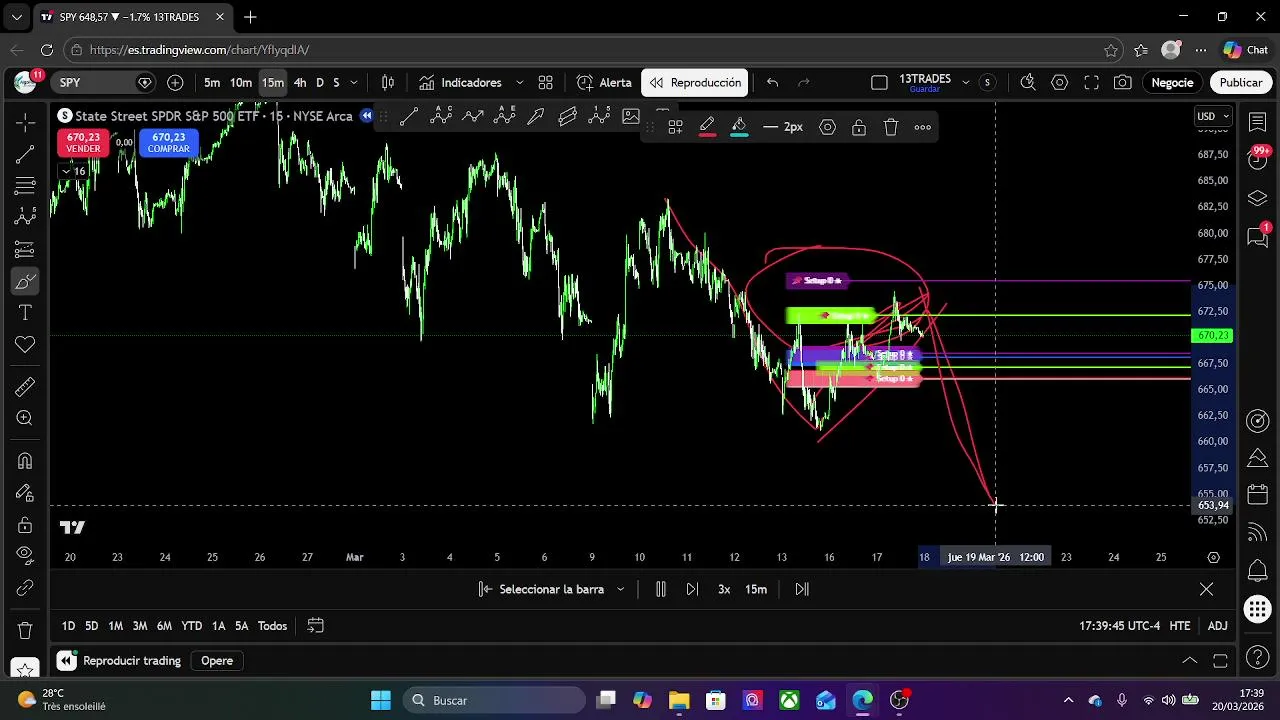Lock all drawing tools
Viewport: 1280px width, 720px height.
coord(25,525)
